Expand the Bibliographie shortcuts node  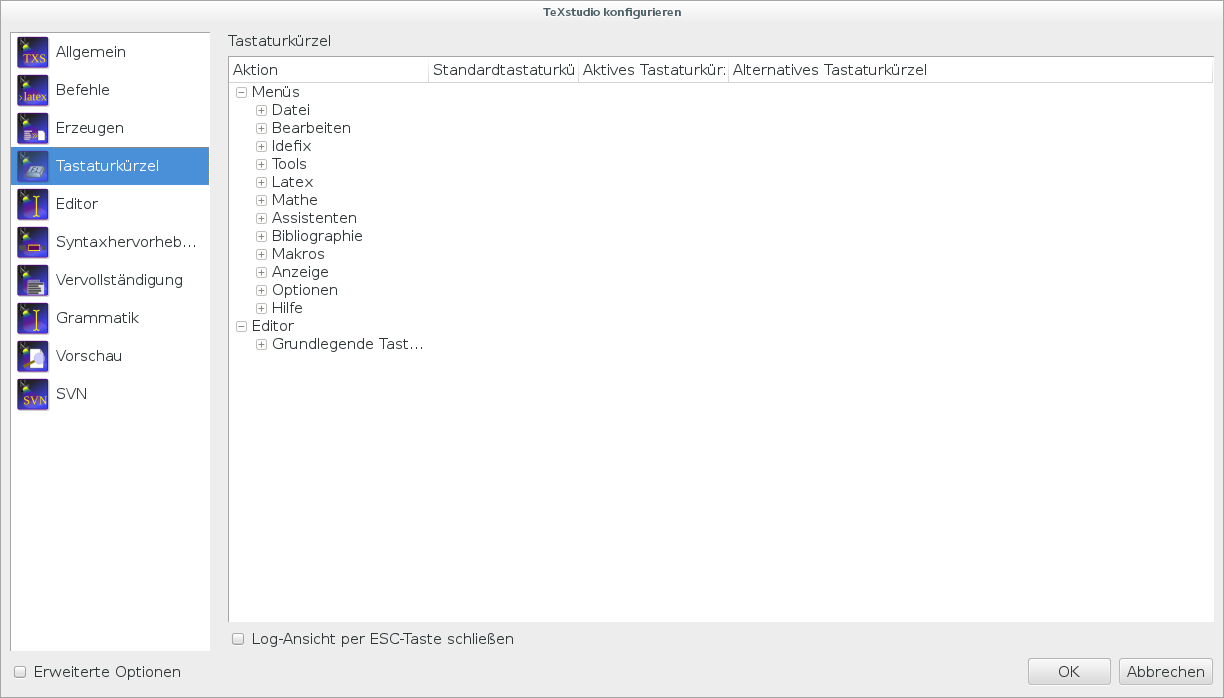click(261, 236)
